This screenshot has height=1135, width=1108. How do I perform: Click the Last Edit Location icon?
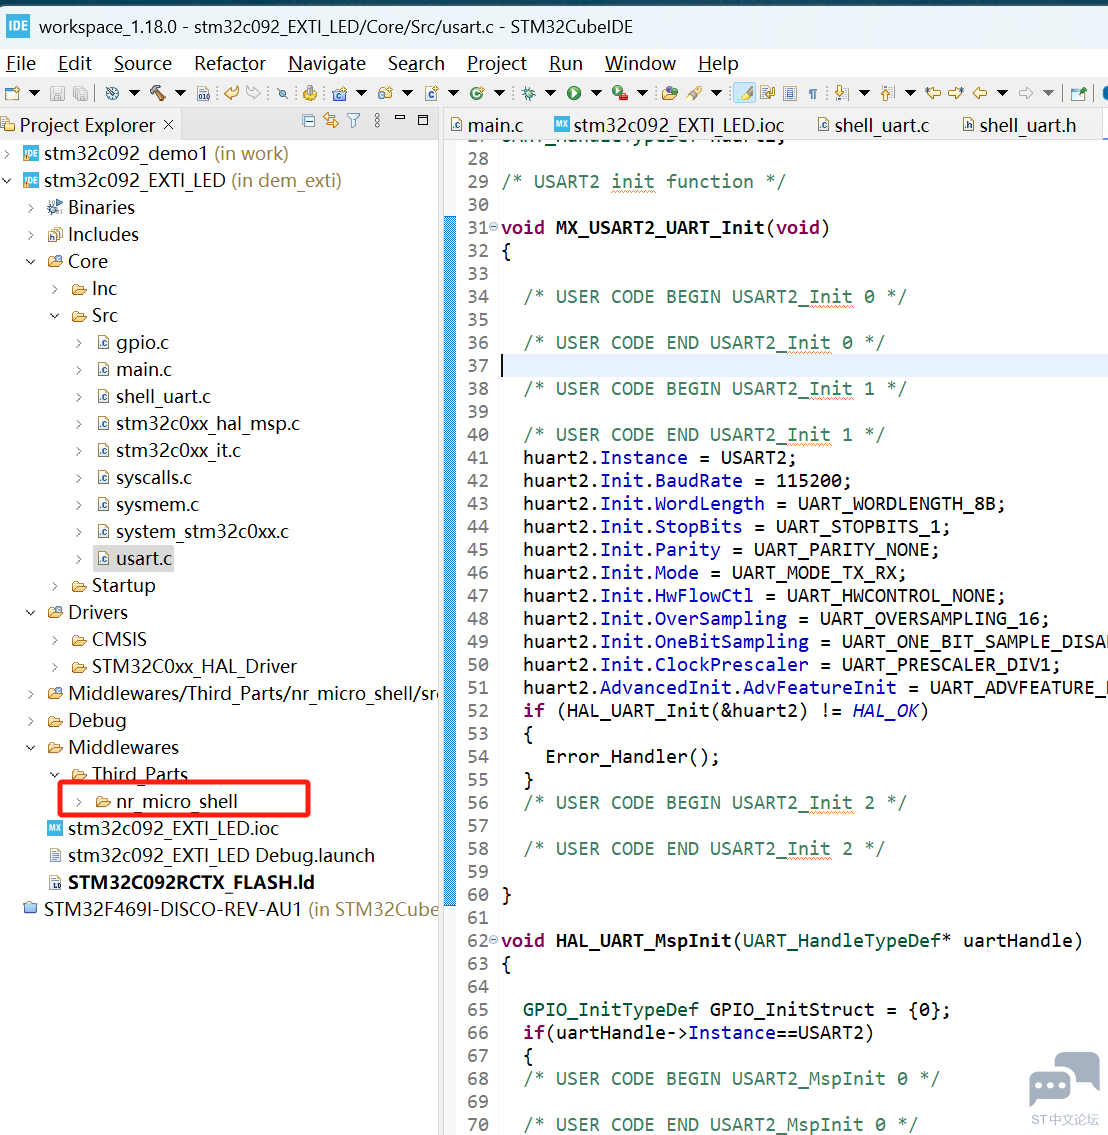pyautogui.click(x=934, y=93)
